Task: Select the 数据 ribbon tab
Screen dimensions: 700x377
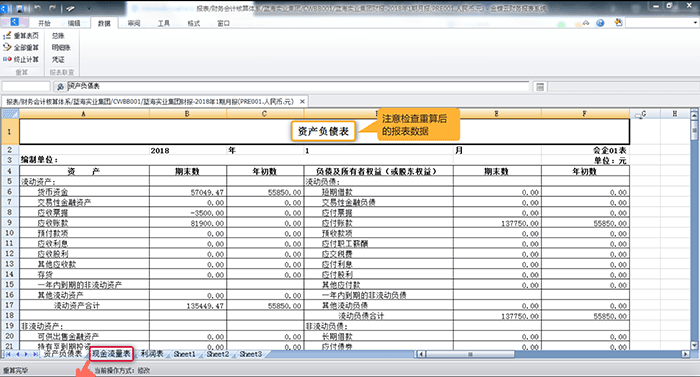Action: [104, 23]
